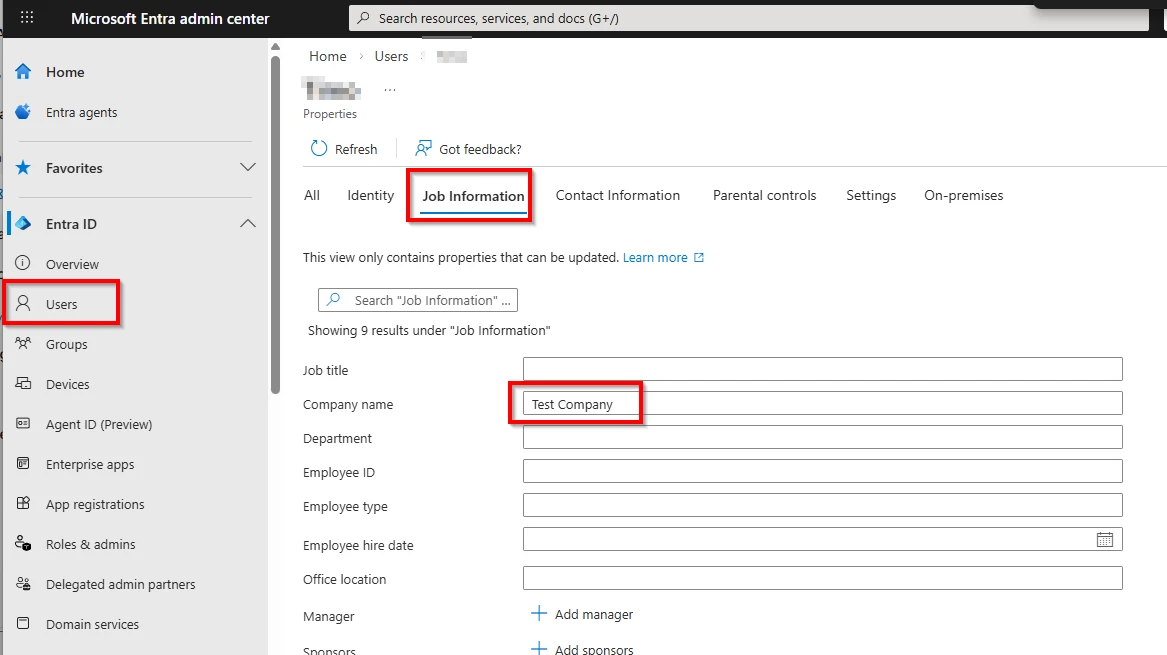1167x655 pixels.
Task: Open the app launcher waffle icon
Action: (x=27, y=18)
